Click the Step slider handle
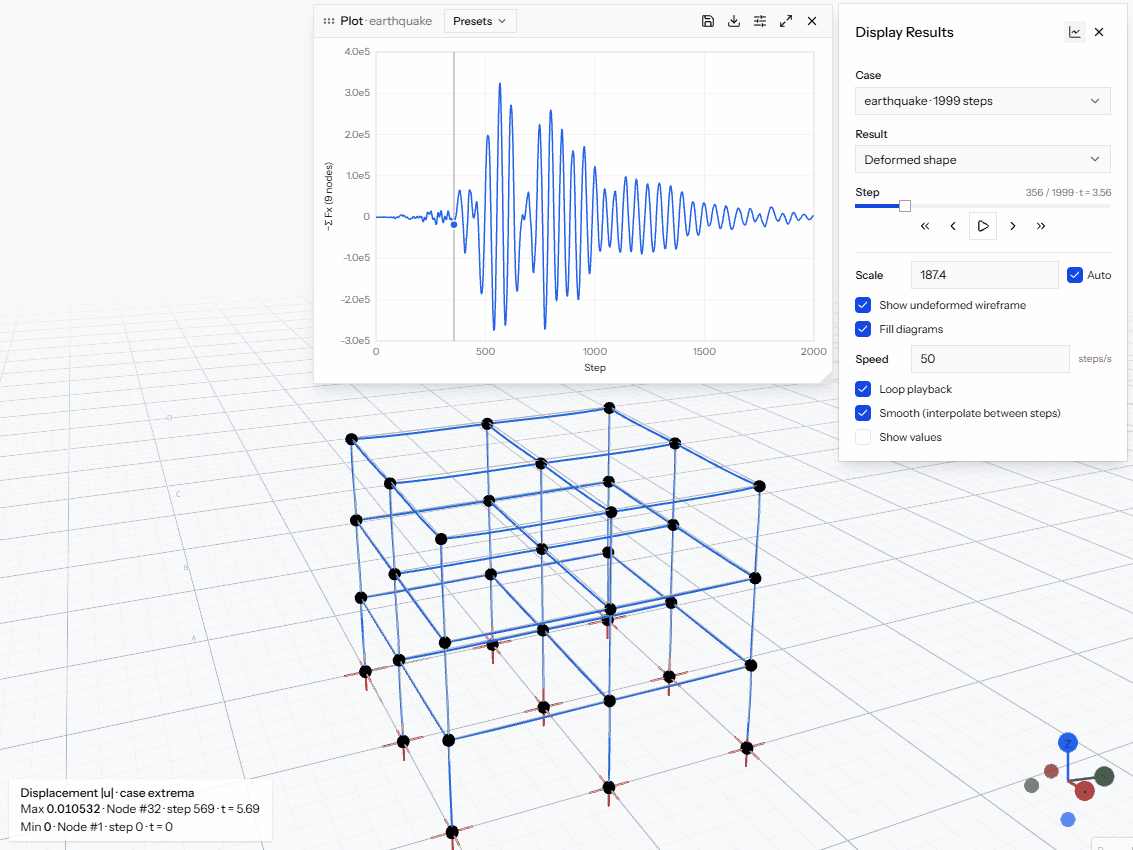 click(x=905, y=206)
